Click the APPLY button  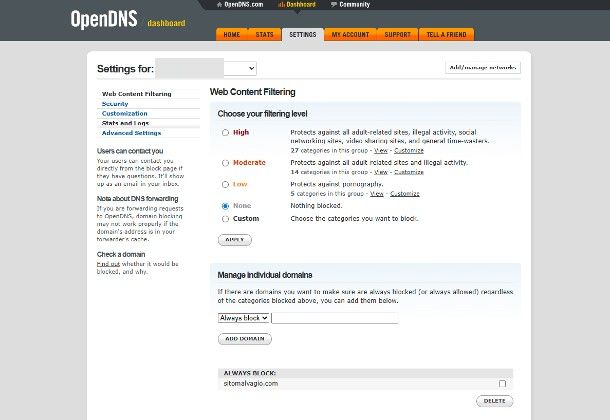coord(235,240)
